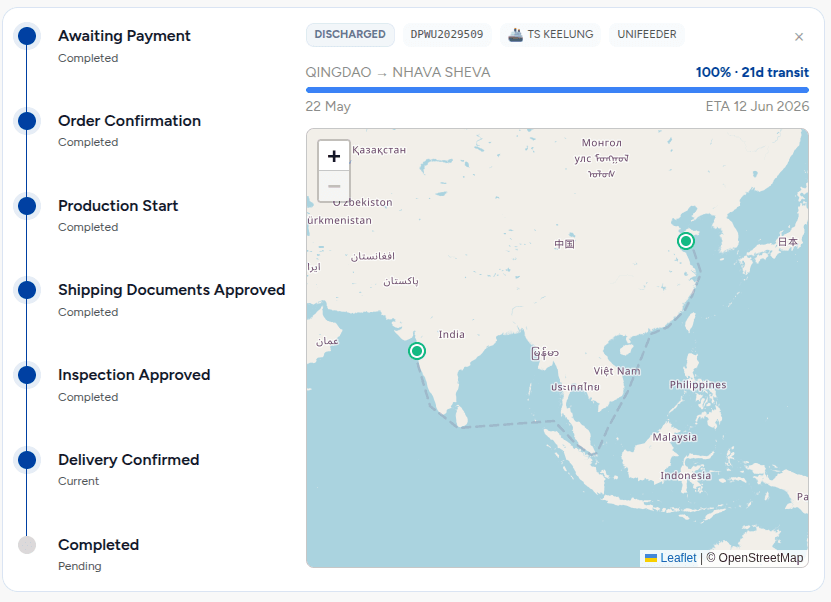Click the 'Delivery Confirmed' step title
831x602 pixels.
[x=129, y=459]
